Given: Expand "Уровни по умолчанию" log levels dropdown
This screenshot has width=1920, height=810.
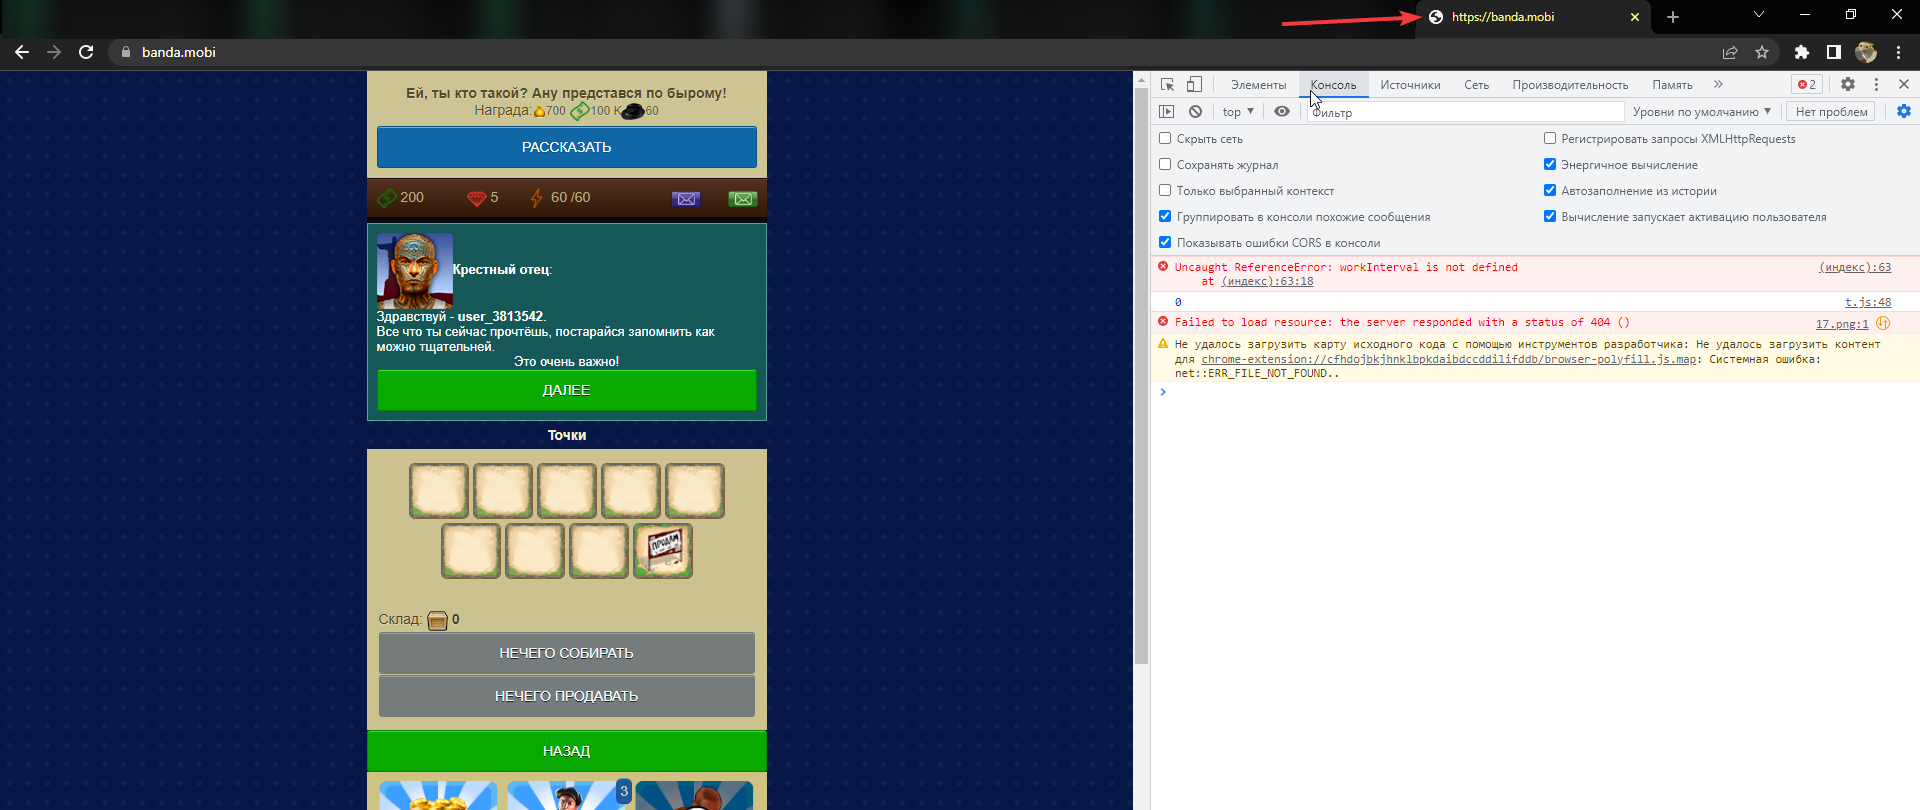Looking at the screenshot, I should point(1701,112).
